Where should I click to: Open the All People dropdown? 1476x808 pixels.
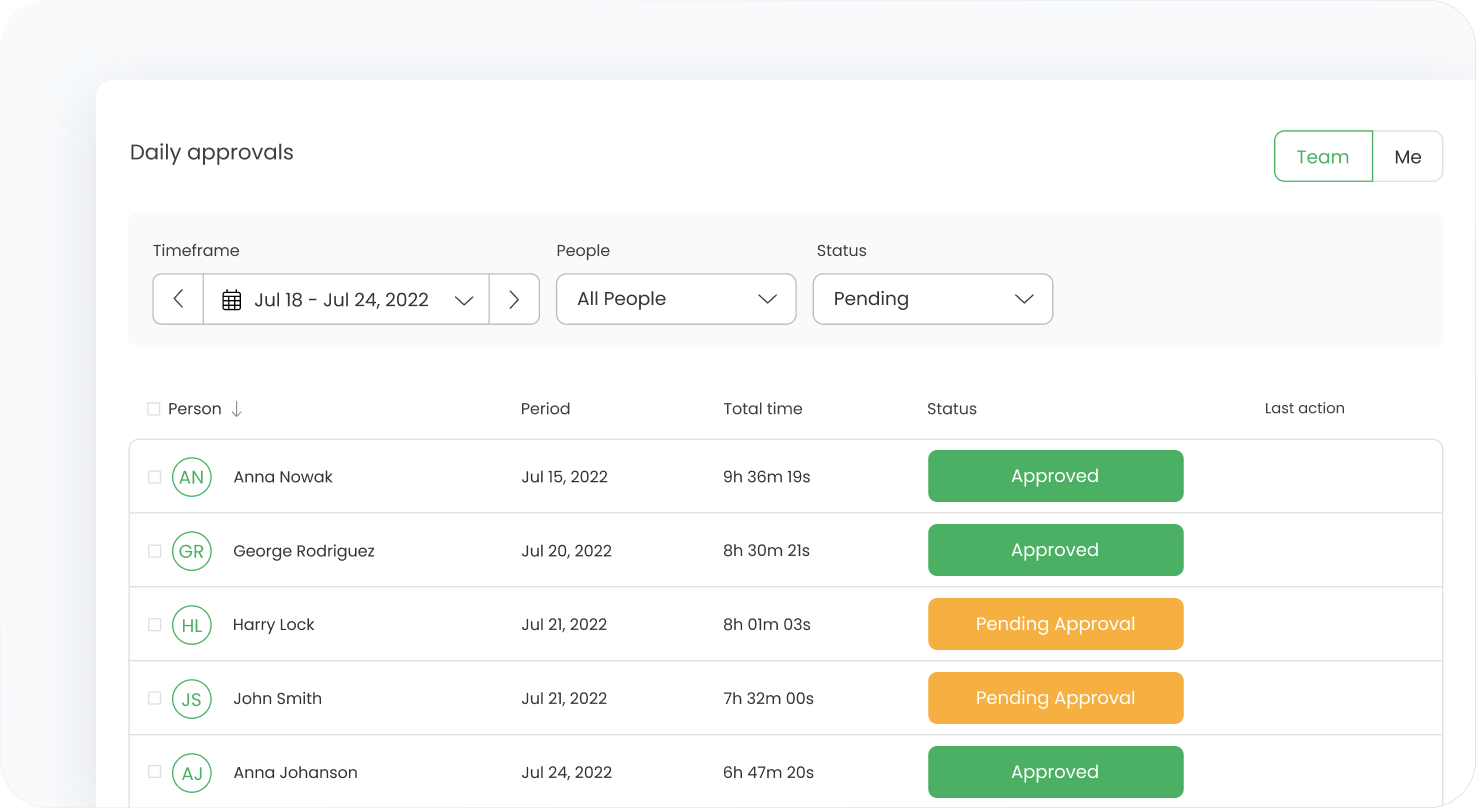point(676,299)
